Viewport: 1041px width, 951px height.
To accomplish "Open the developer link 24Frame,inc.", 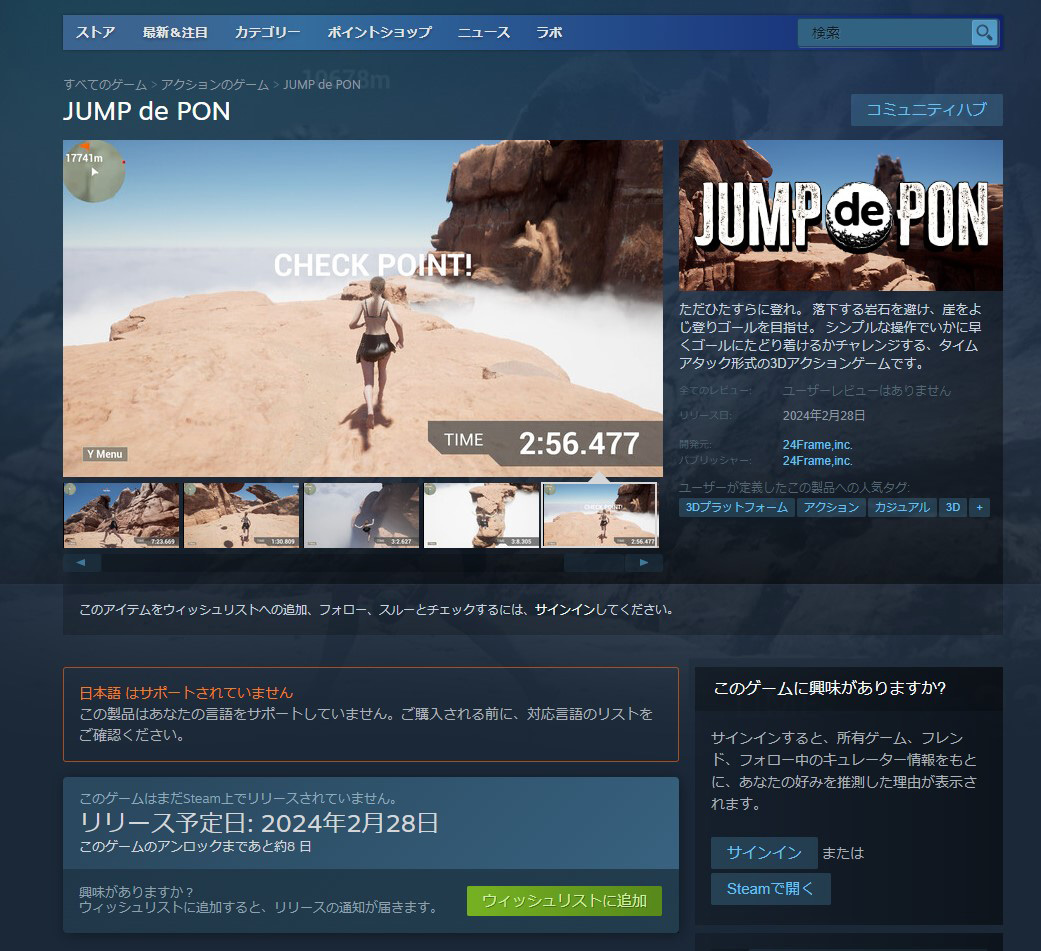I will [817, 445].
